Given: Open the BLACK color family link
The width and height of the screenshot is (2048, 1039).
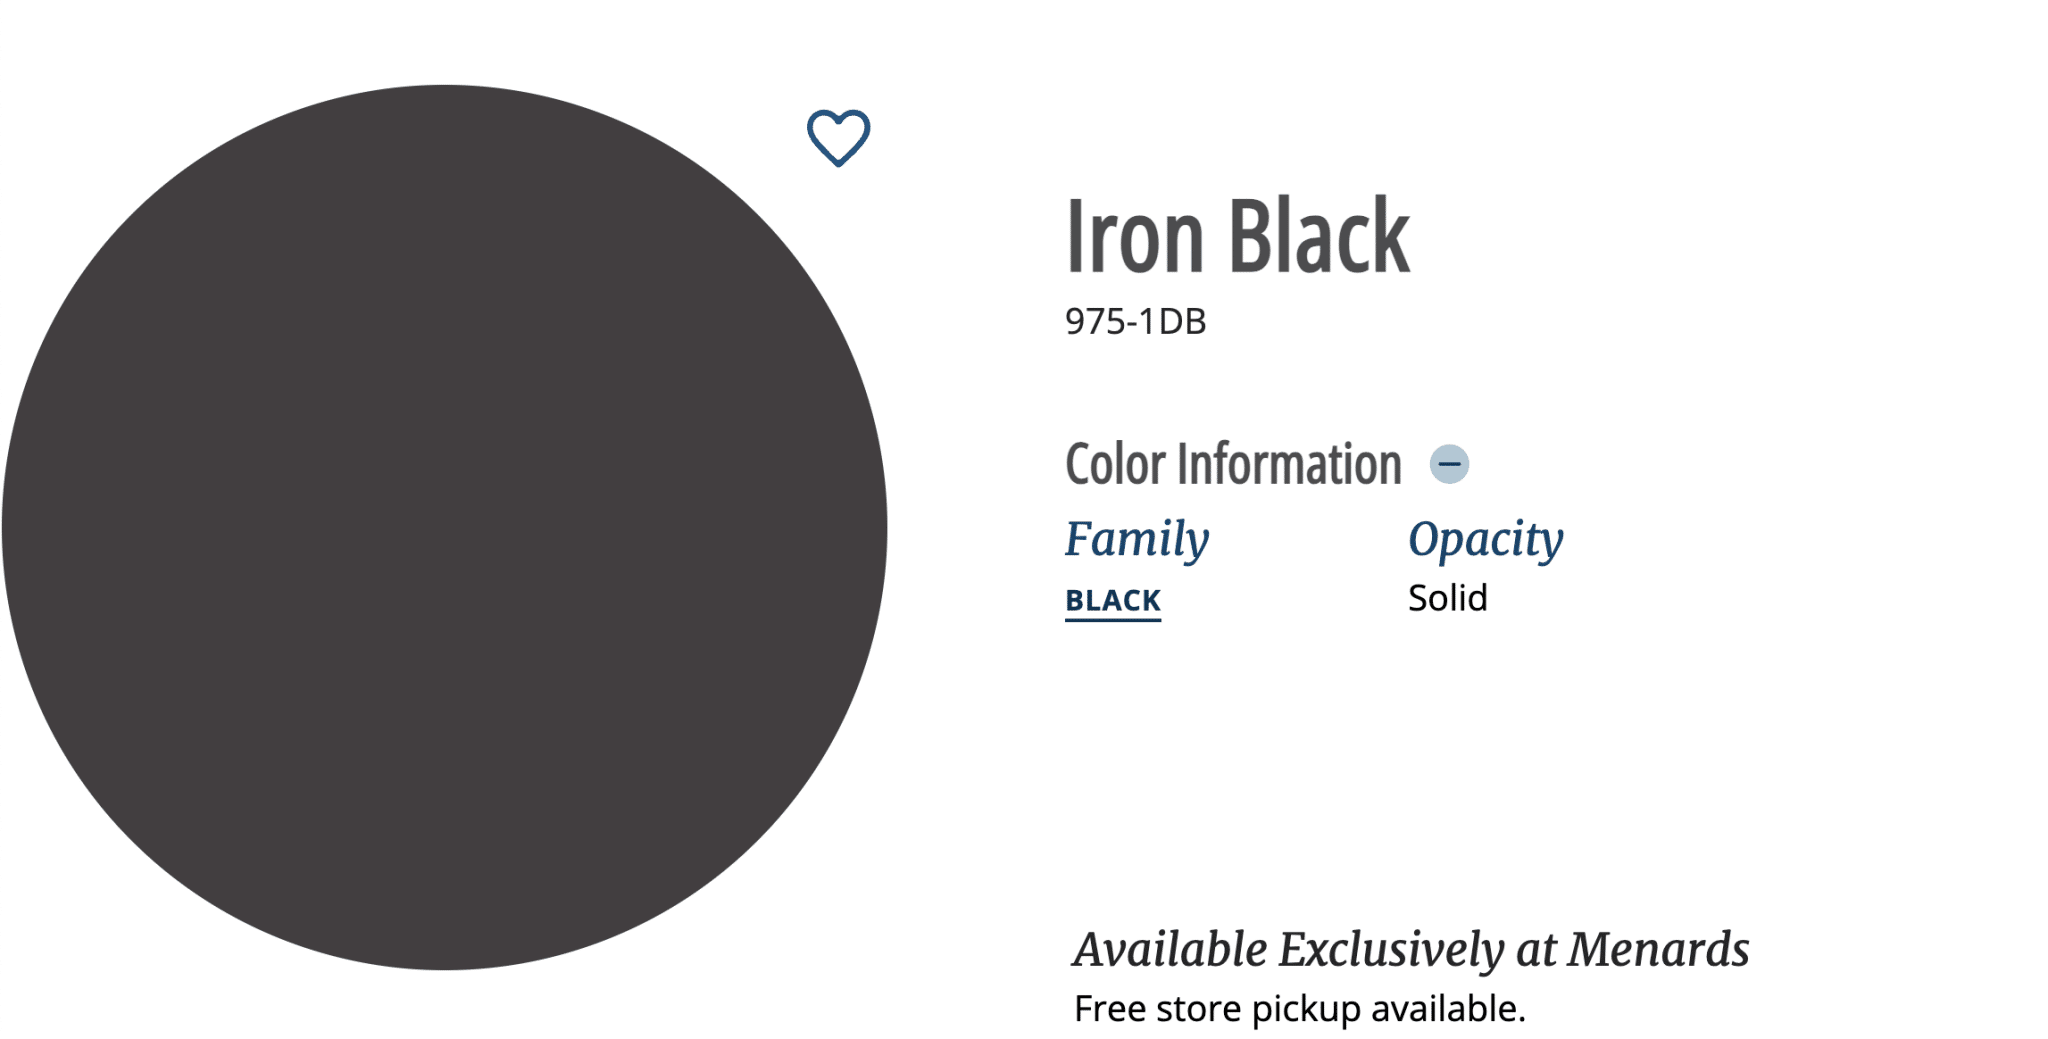Looking at the screenshot, I should point(1112,600).
